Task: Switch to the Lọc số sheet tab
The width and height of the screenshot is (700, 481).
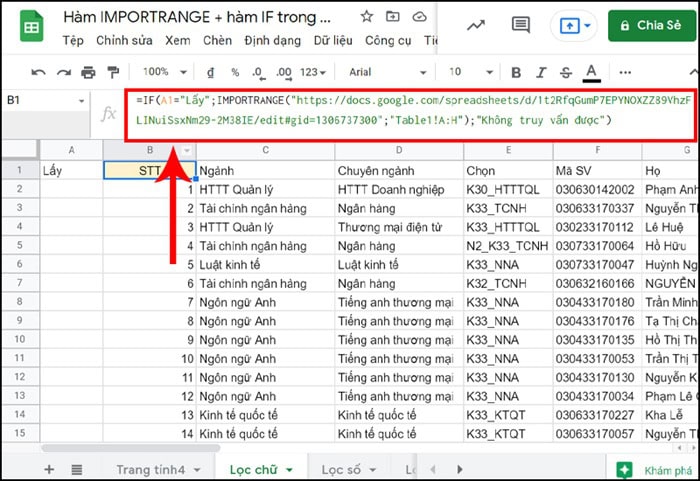Action: point(348,469)
